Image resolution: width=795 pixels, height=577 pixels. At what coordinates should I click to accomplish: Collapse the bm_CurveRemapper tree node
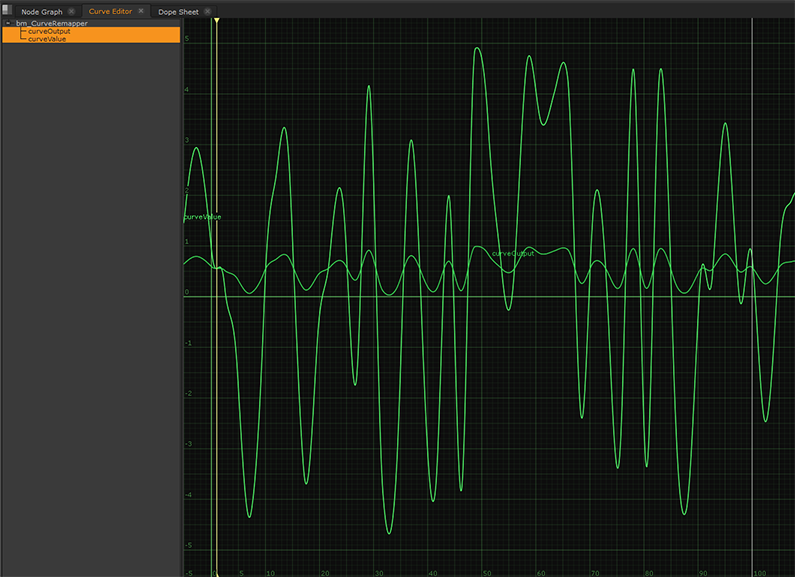coord(8,23)
